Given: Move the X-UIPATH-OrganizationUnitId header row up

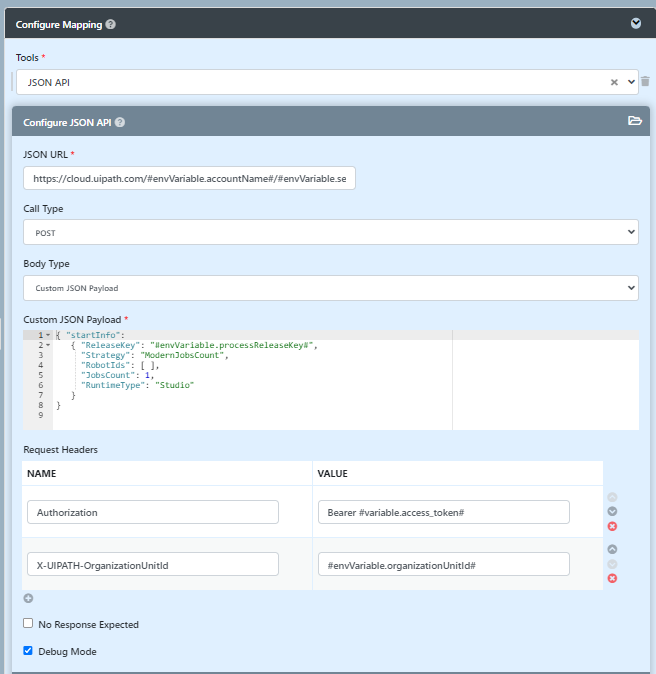Looking at the screenshot, I should click(x=612, y=549).
